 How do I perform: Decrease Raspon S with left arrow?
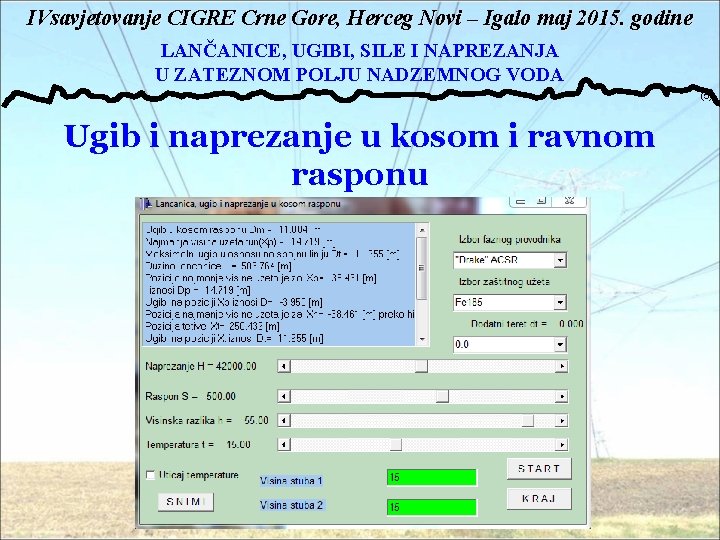pos(284,397)
